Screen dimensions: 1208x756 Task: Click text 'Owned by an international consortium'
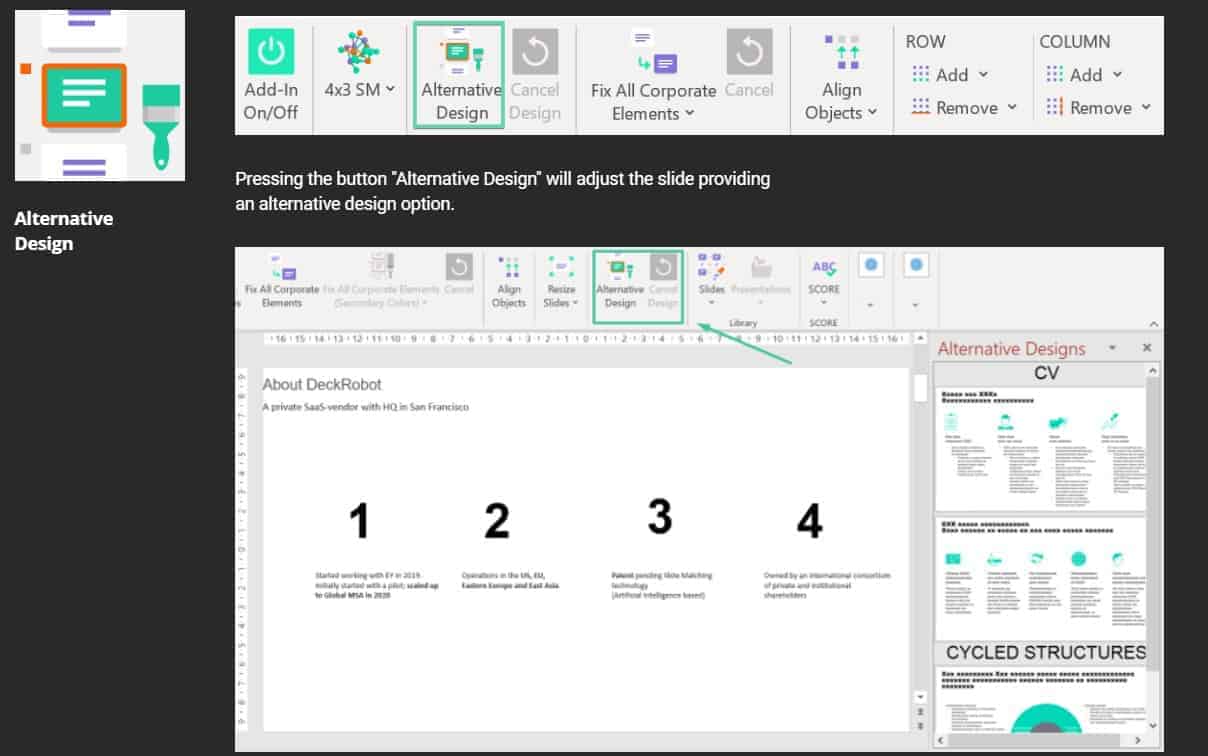click(x=826, y=576)
